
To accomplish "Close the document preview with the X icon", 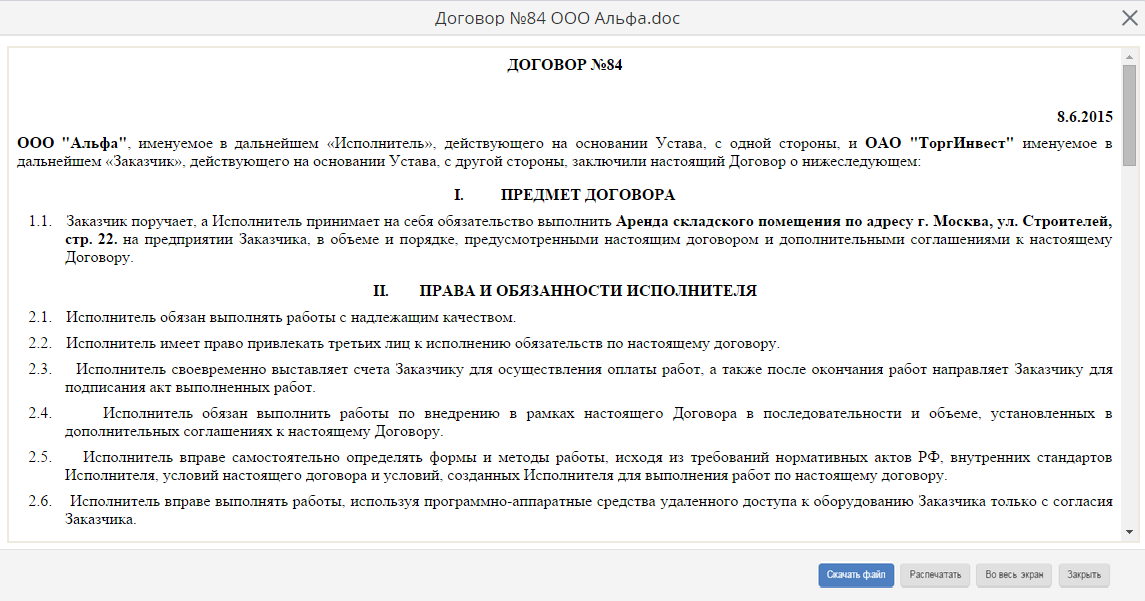I will [x=1129, y=17].
